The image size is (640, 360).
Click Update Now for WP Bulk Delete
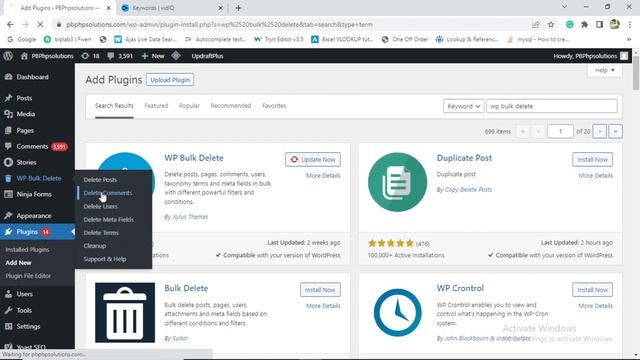[x=313, y=160]
